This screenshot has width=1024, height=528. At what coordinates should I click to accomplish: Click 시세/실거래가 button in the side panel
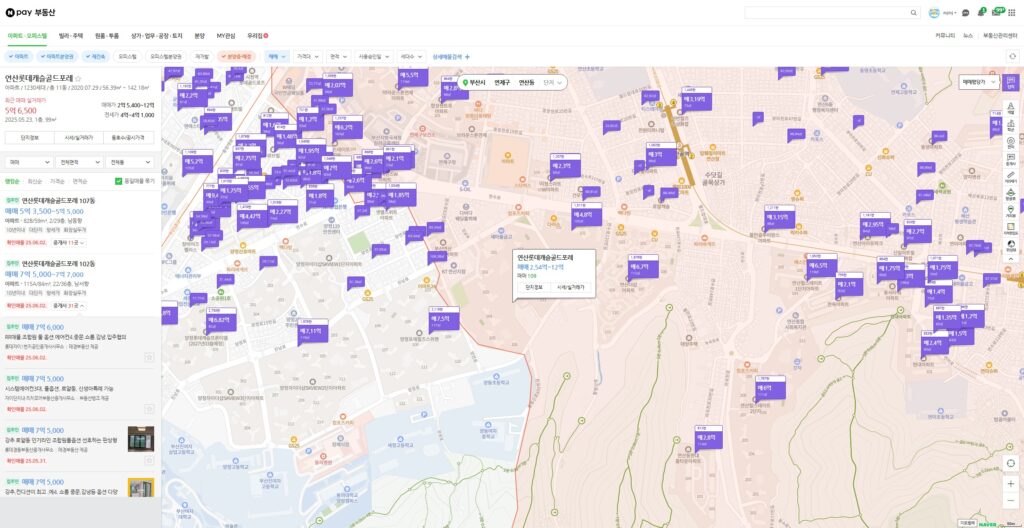point(79,138)
